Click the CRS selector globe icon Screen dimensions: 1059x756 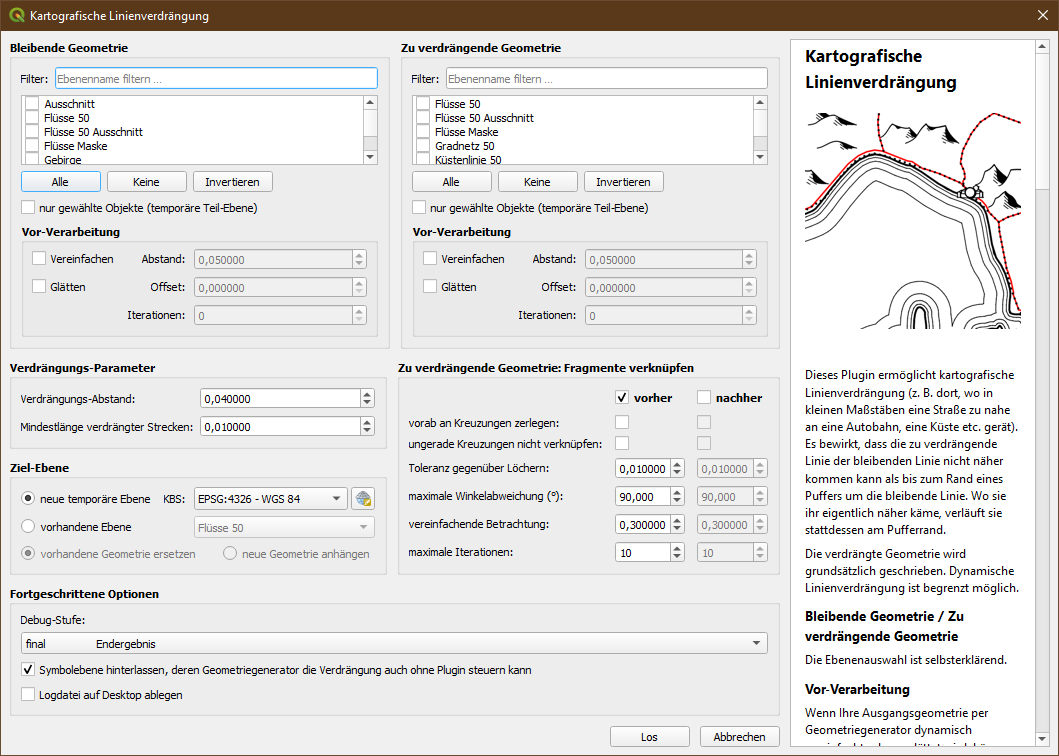coord(363,499)
